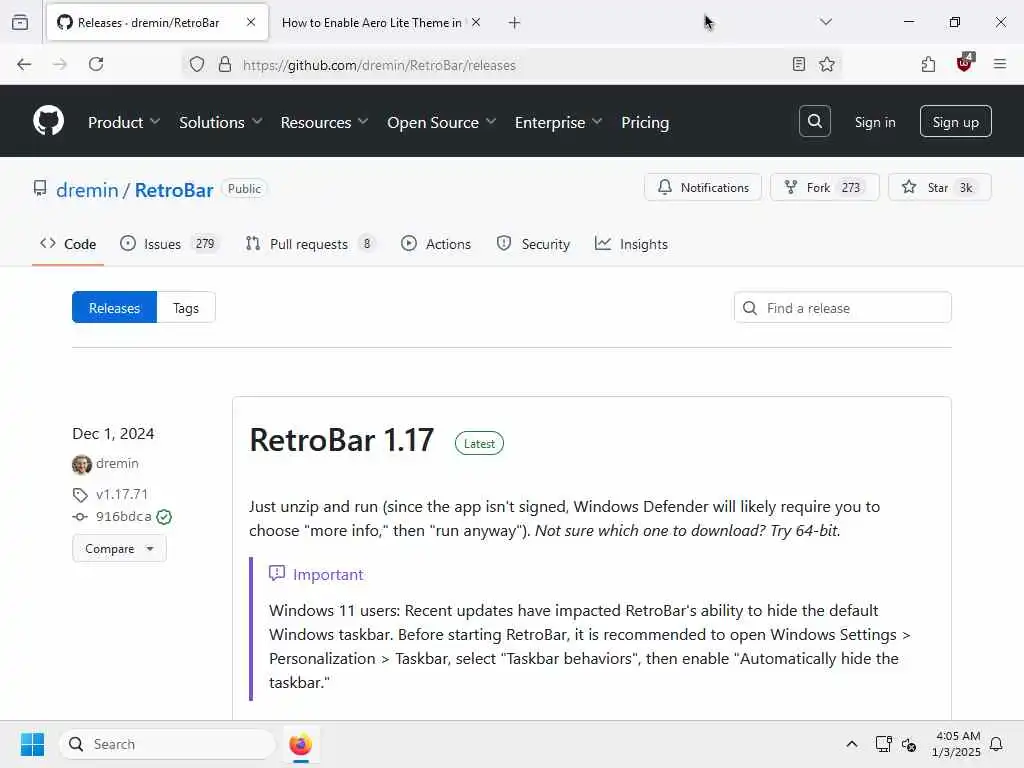
Task: Select the Releases toggle button
Action: [114, 308]
